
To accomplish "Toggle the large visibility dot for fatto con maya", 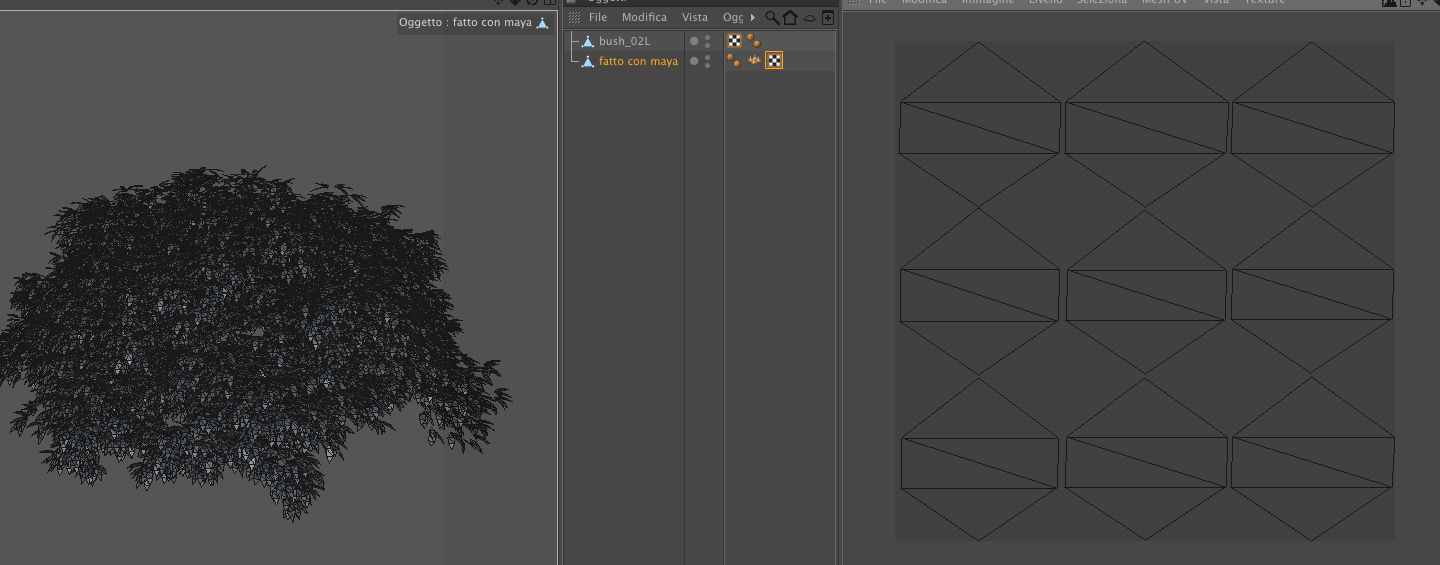I will click(694, 61).
